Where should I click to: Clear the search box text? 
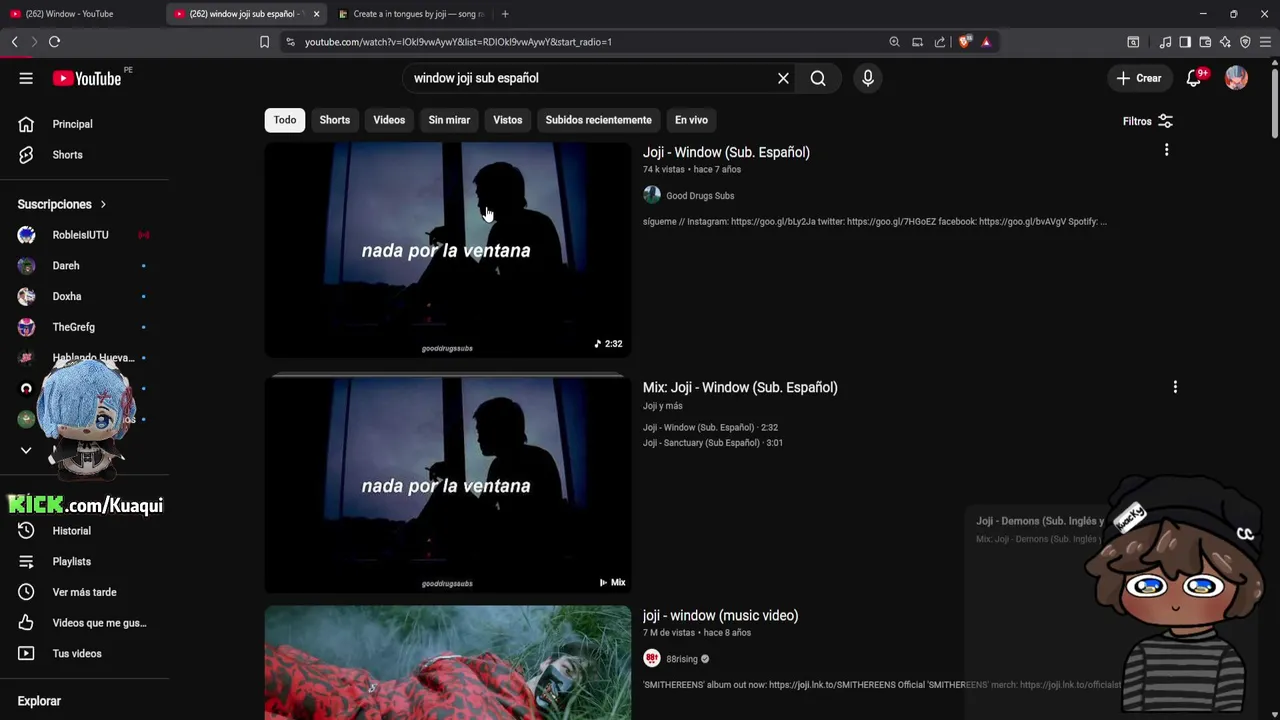(x=783, y=78)
